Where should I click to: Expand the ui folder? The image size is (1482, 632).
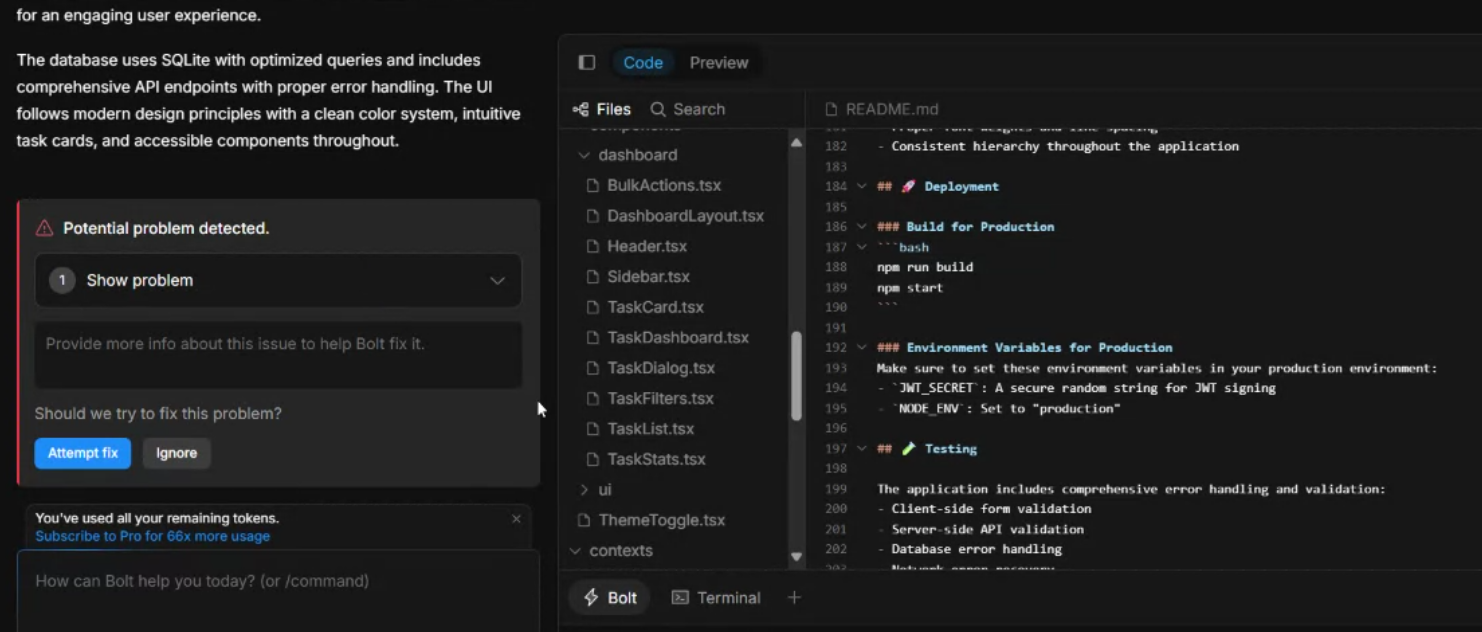(x=584, y=490)
